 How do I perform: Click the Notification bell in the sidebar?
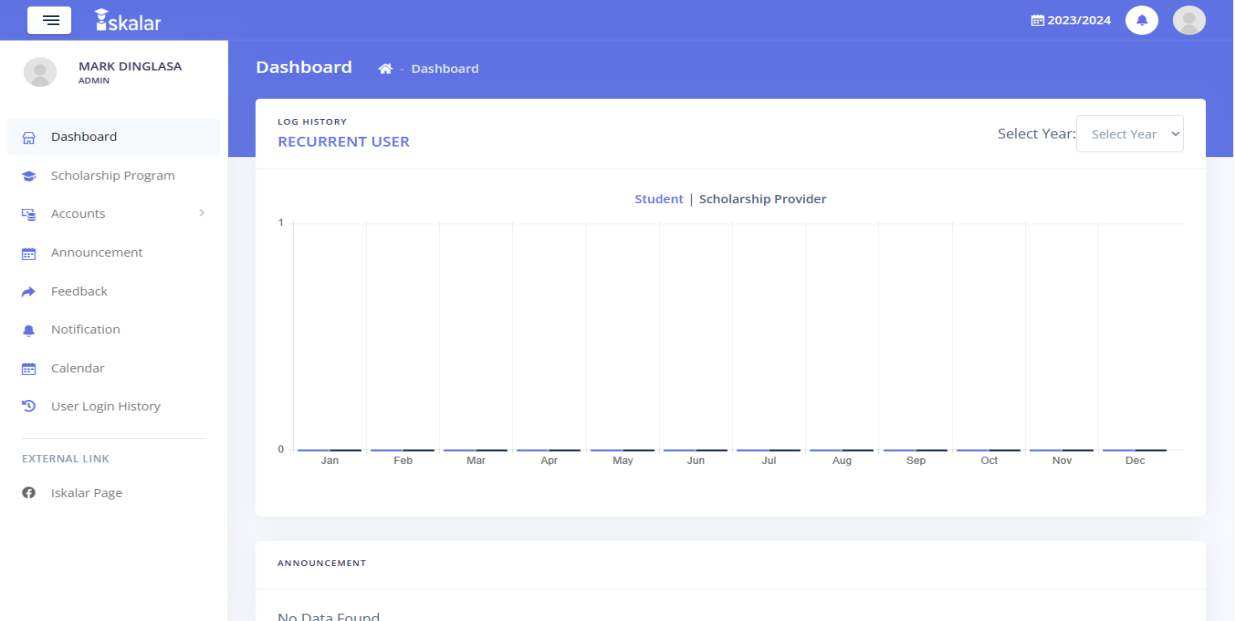27,329
